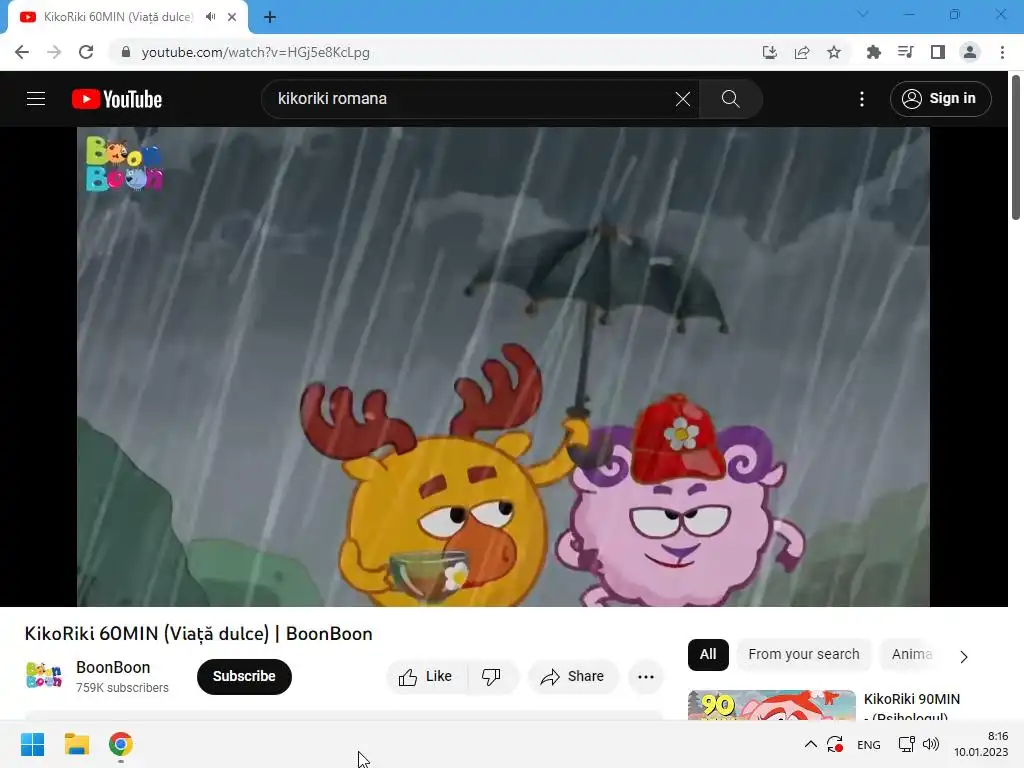Open Chrome three-dot menu
This screenshot has width=1024, height=768.
(x=1002, y=52)
